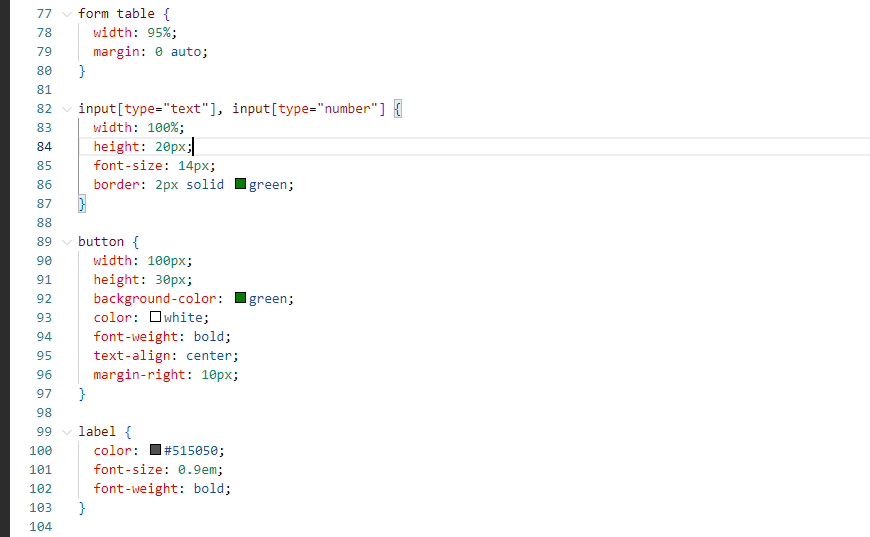Click 'center' value on line 95
Viewport: 870px width, 537px height.
click(209, 356)
